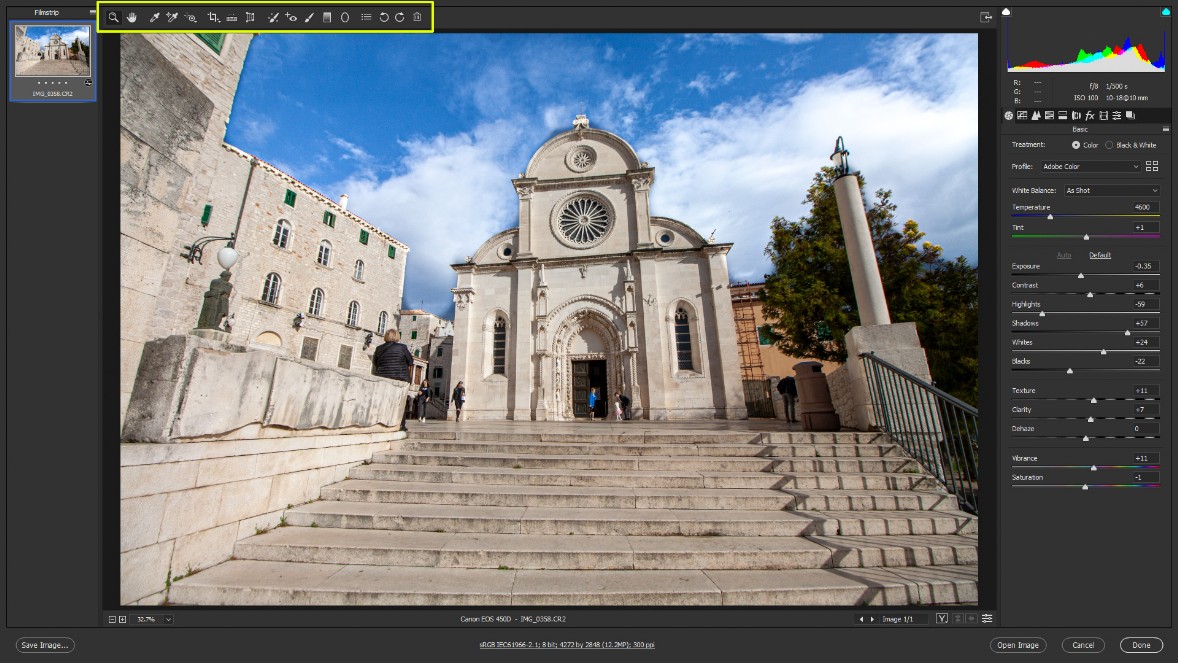Open the Profile dropdown showing Adobe Color
Screen dimensions: 1178x663
pyautogui.click(x=1090, y=166)
